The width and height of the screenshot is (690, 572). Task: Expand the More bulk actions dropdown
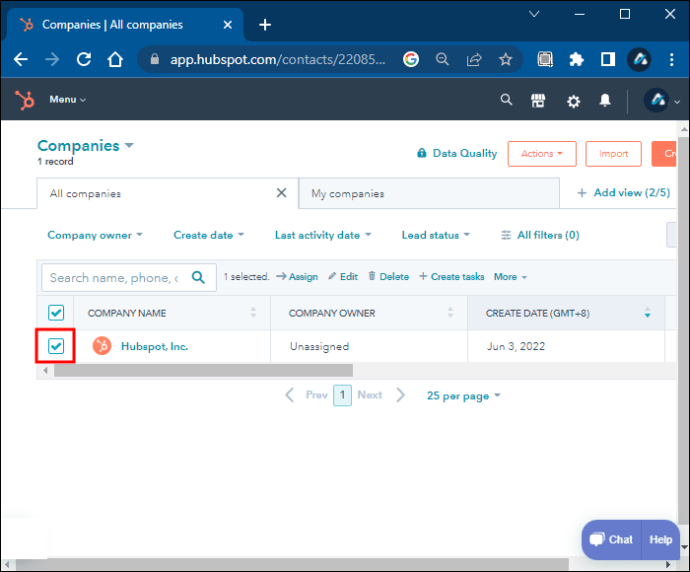tap(510, 277)
